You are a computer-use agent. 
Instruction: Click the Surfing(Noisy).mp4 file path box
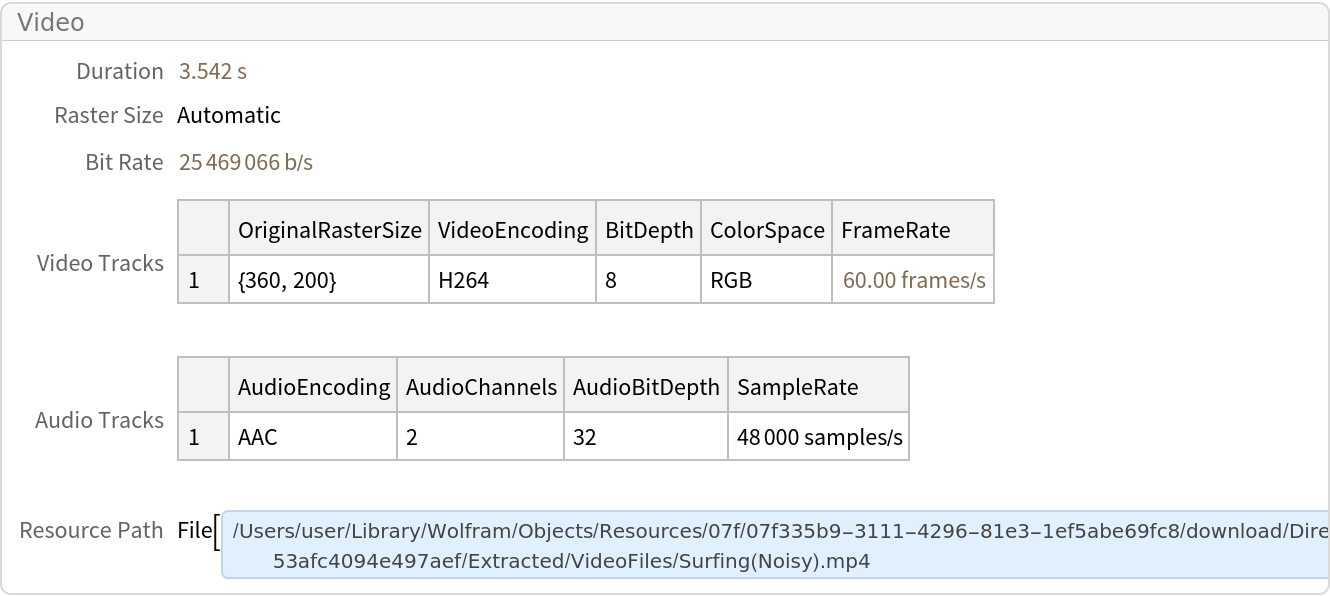[x=775, y=545]
